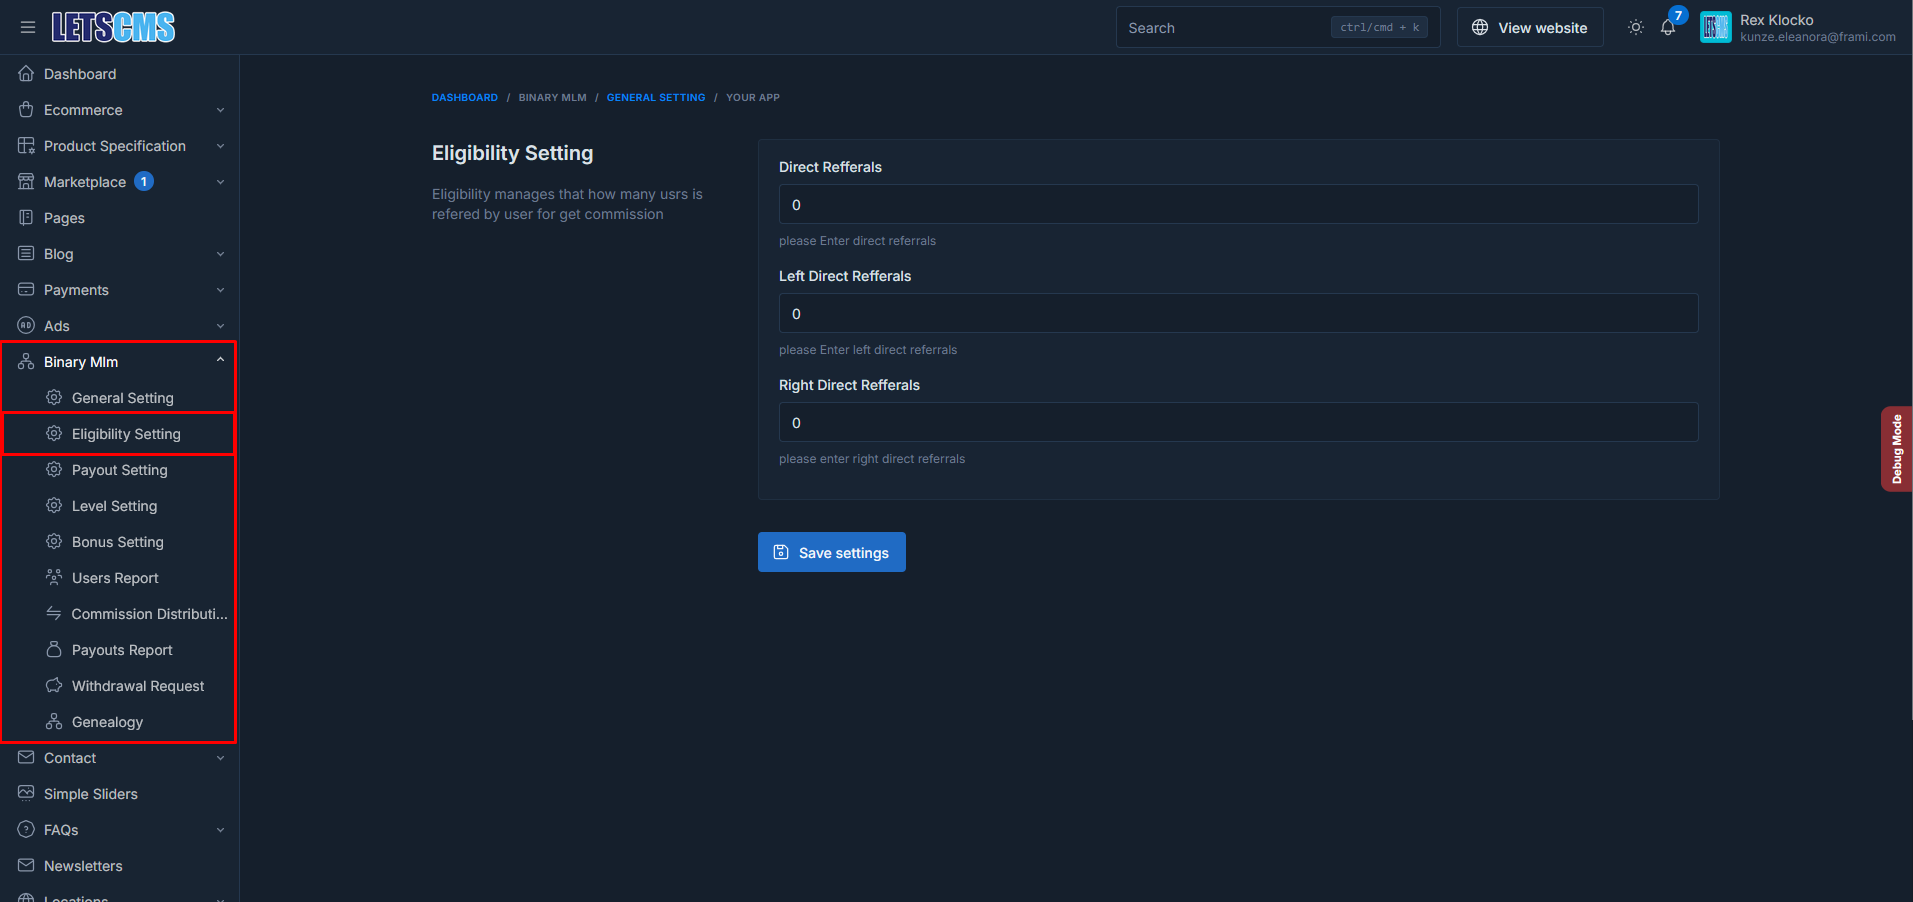The height and width of the screenshot is (902, 1913).
Task: Click the notification bell with badge 7
Action: (x=1667, y=27)
